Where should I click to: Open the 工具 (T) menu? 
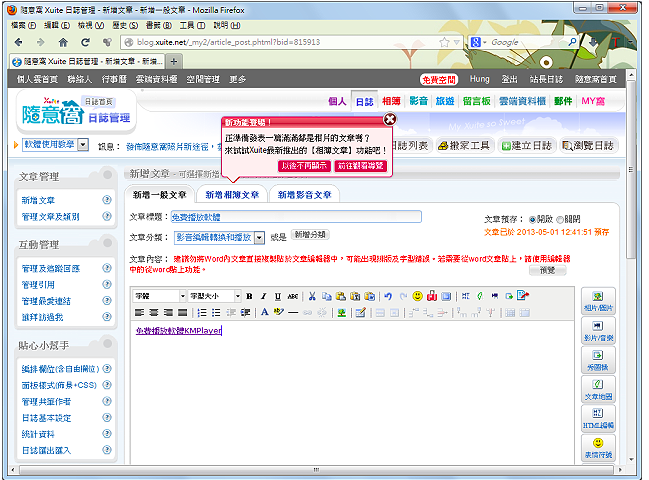click(x=192, y=25)
